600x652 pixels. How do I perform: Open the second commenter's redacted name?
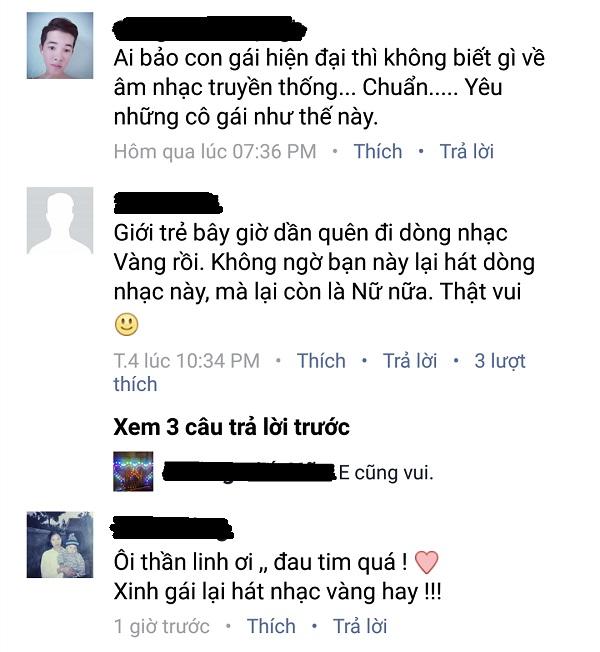(x=168, y=203)
